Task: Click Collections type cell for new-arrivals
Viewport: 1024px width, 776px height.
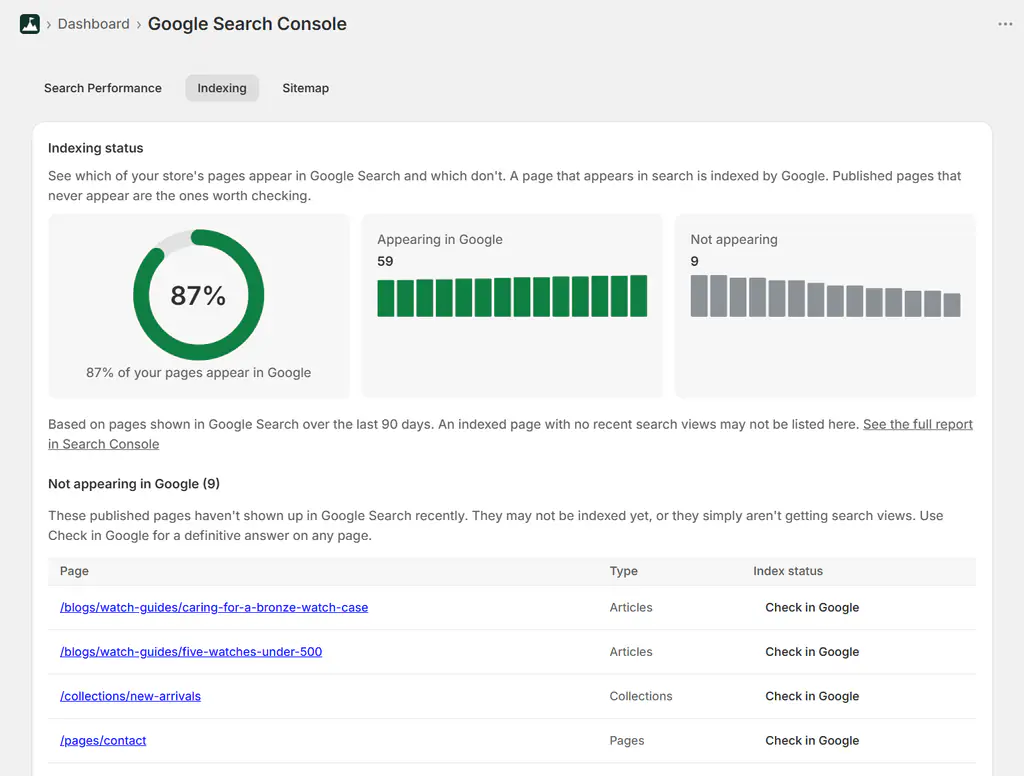Action: point(641,696)
